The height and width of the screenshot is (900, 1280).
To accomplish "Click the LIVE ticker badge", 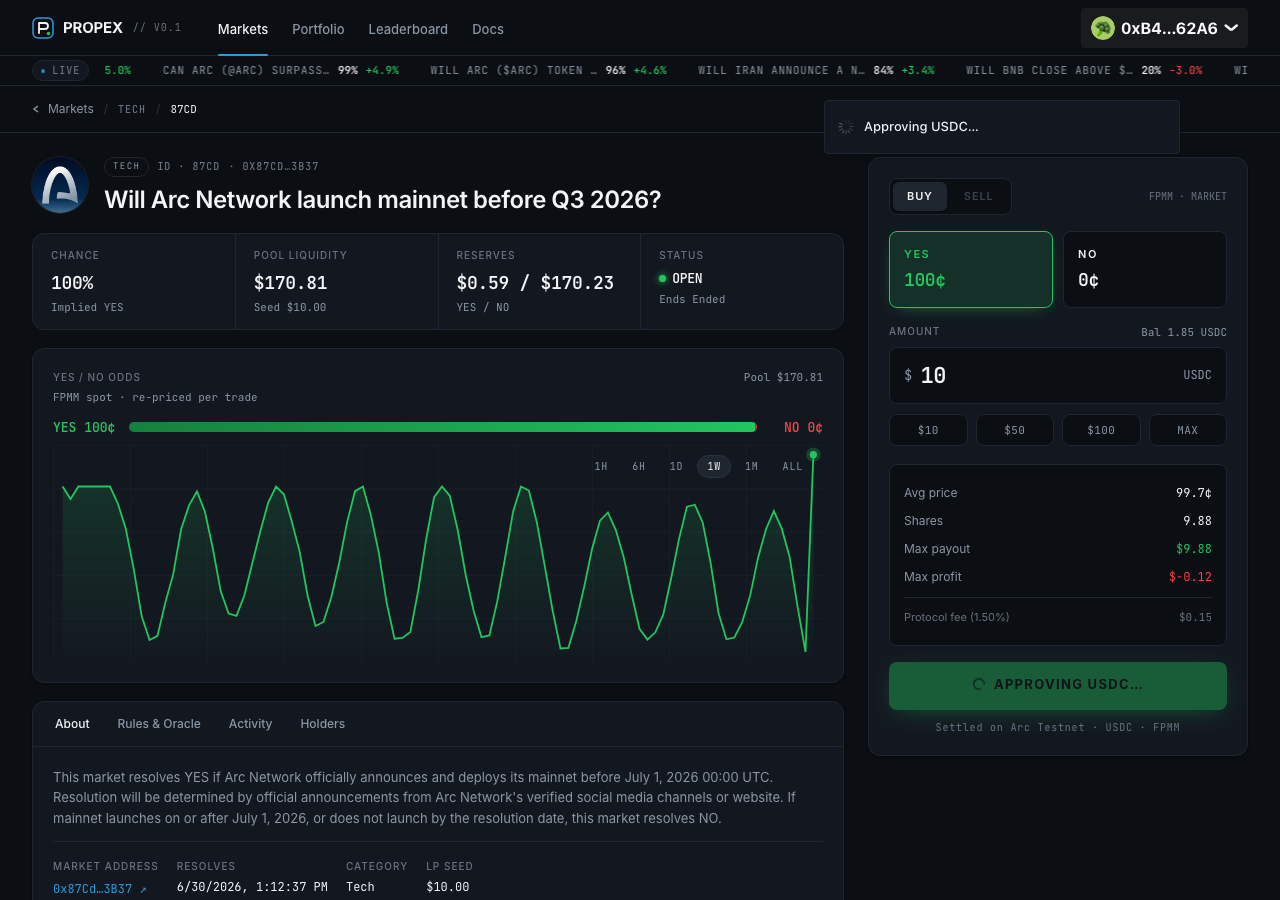I will pos(60,70).
